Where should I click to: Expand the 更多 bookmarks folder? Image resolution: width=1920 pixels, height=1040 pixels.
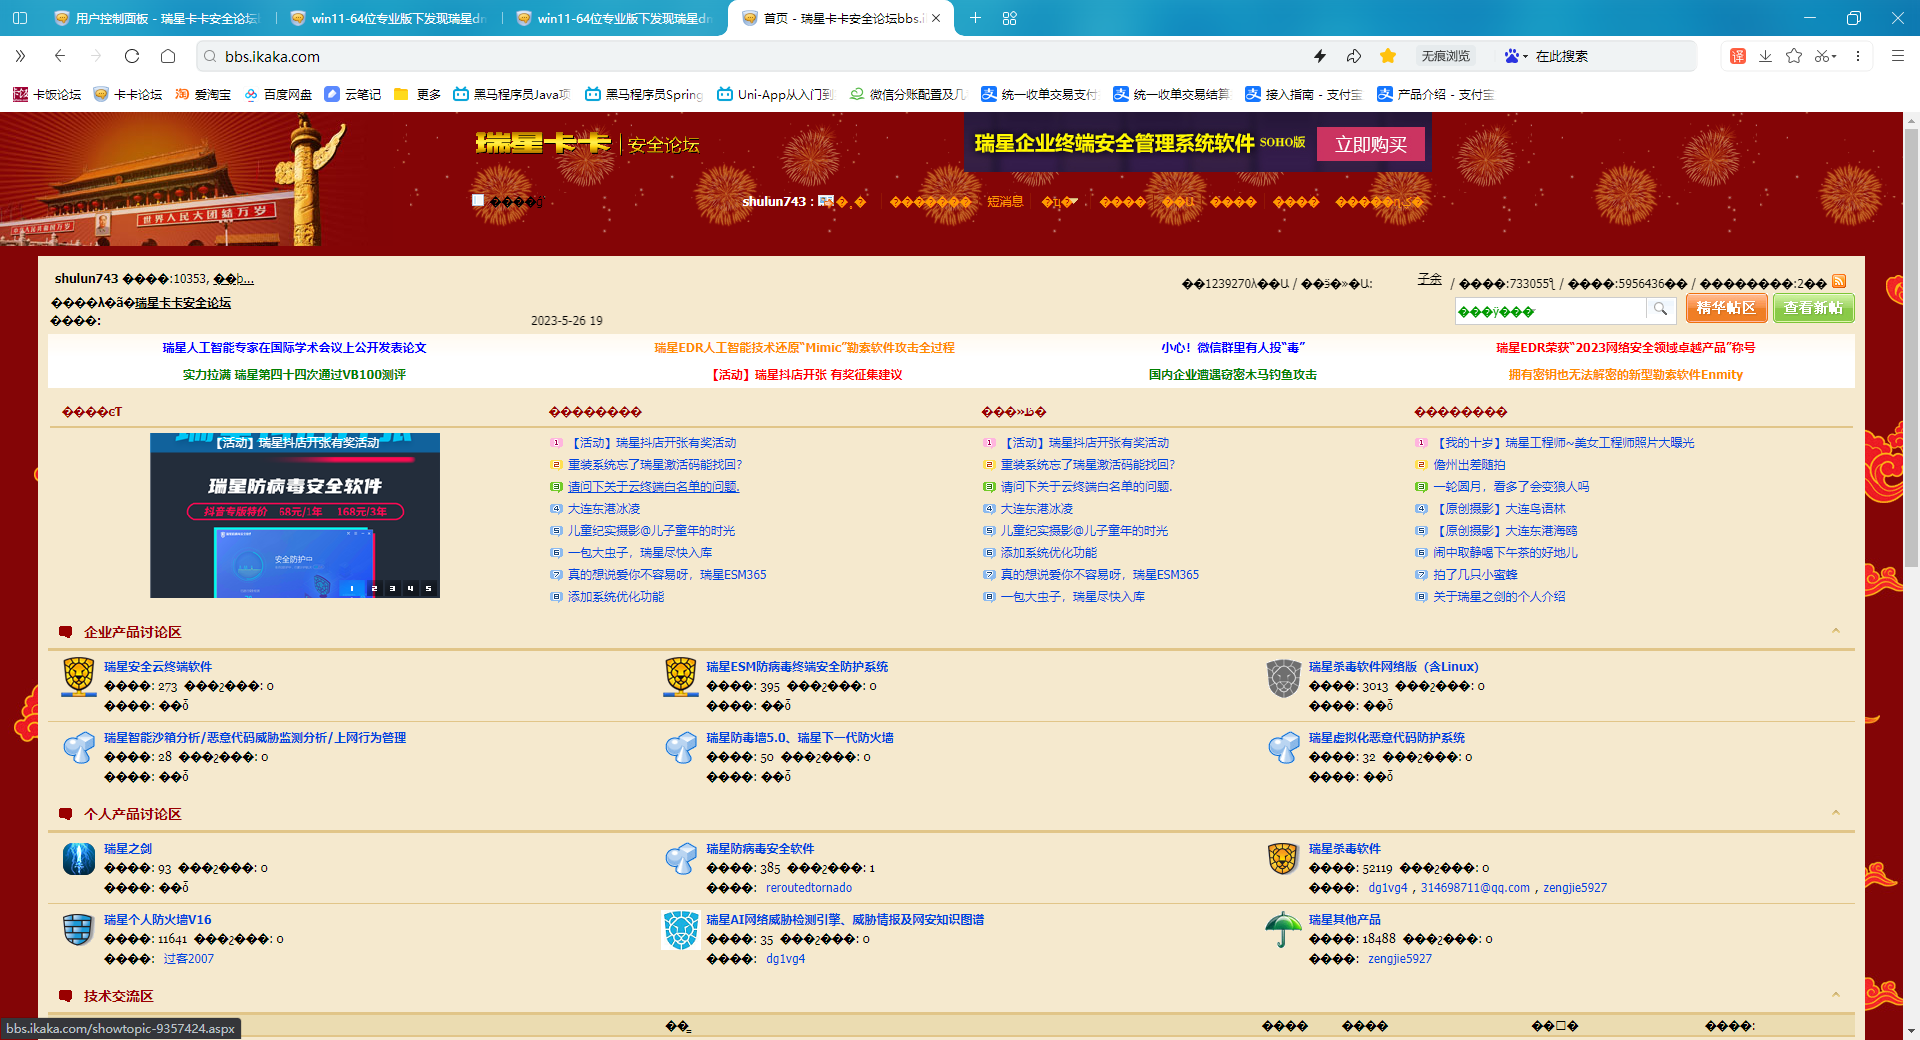[418, 94]
